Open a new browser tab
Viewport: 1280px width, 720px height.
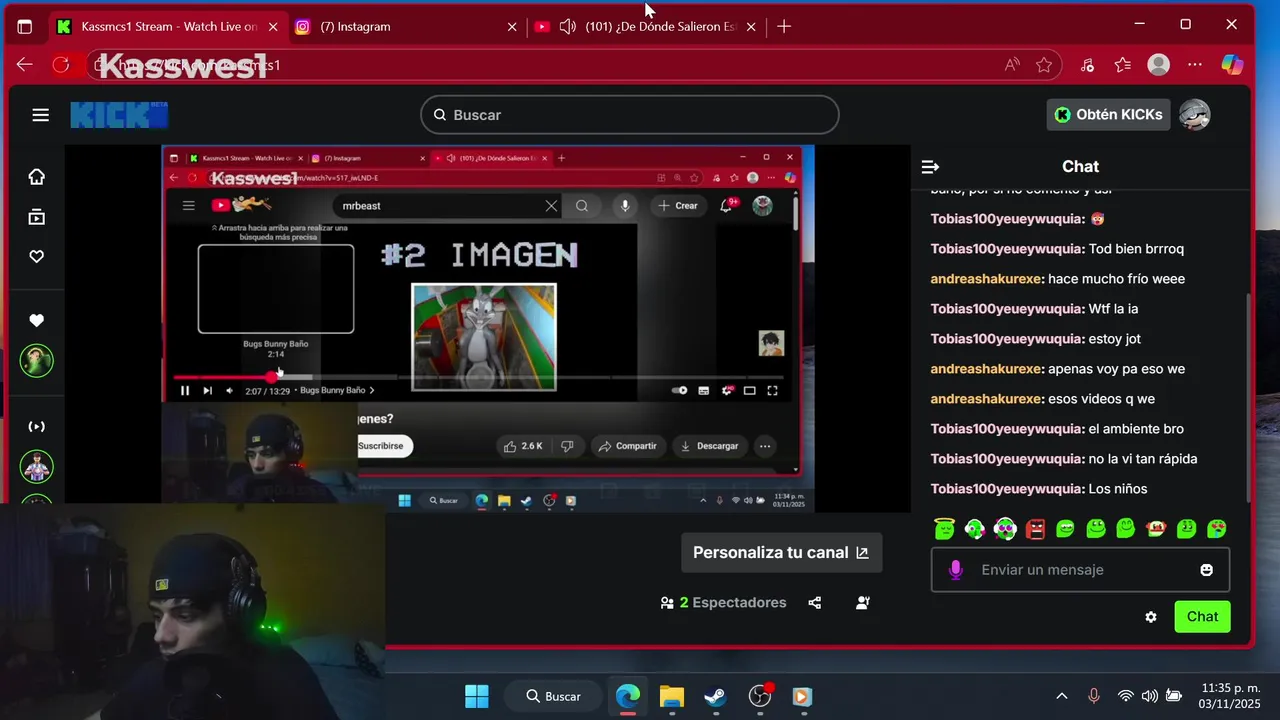tap(784, 27)
